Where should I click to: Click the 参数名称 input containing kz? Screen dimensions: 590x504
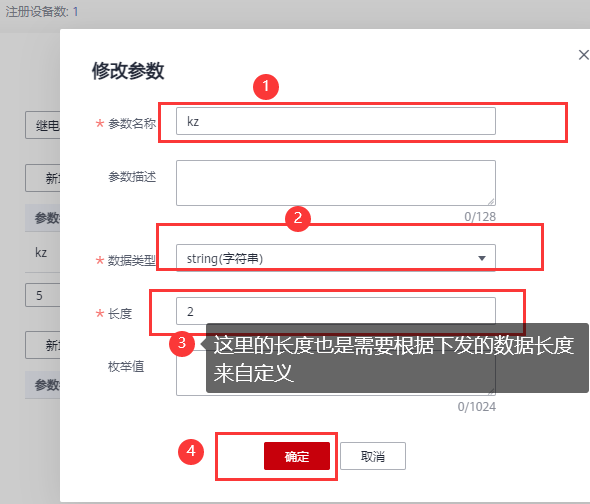(x=336, y=121)
